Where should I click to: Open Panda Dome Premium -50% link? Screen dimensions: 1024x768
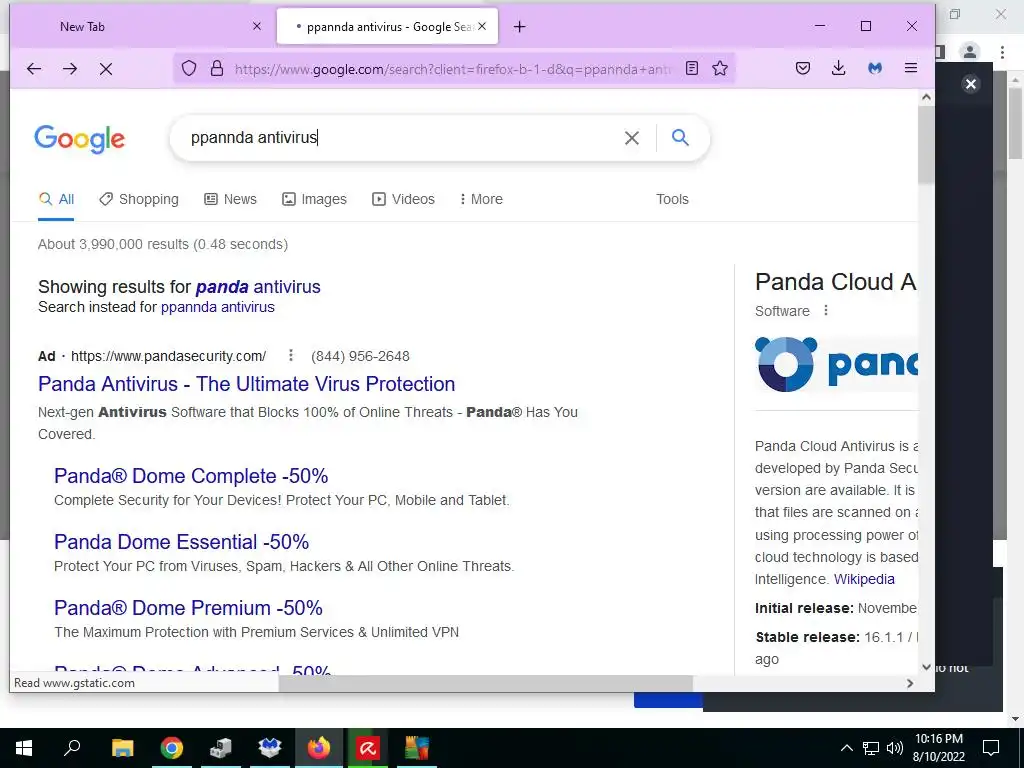pyautogui.click(x=188, y=608)
